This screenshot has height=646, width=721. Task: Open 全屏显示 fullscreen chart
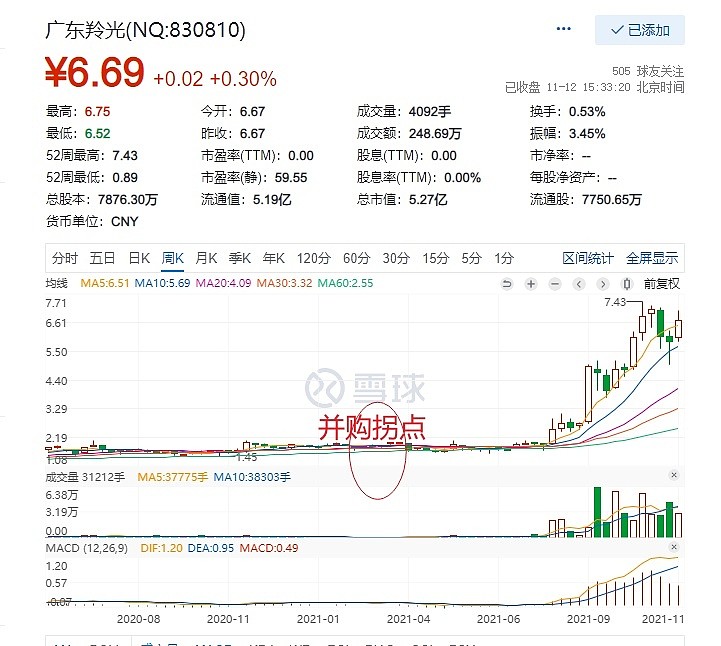pos(652,258)
